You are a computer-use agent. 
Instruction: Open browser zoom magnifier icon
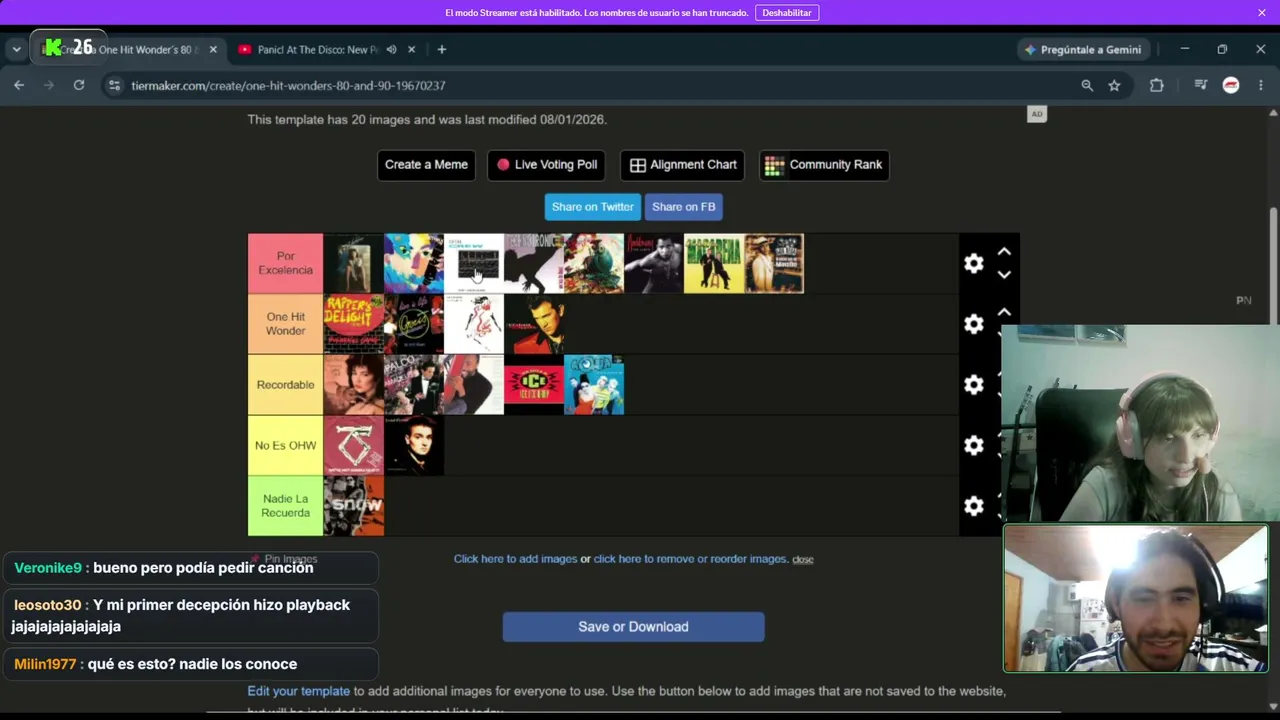coord(1087,85)
